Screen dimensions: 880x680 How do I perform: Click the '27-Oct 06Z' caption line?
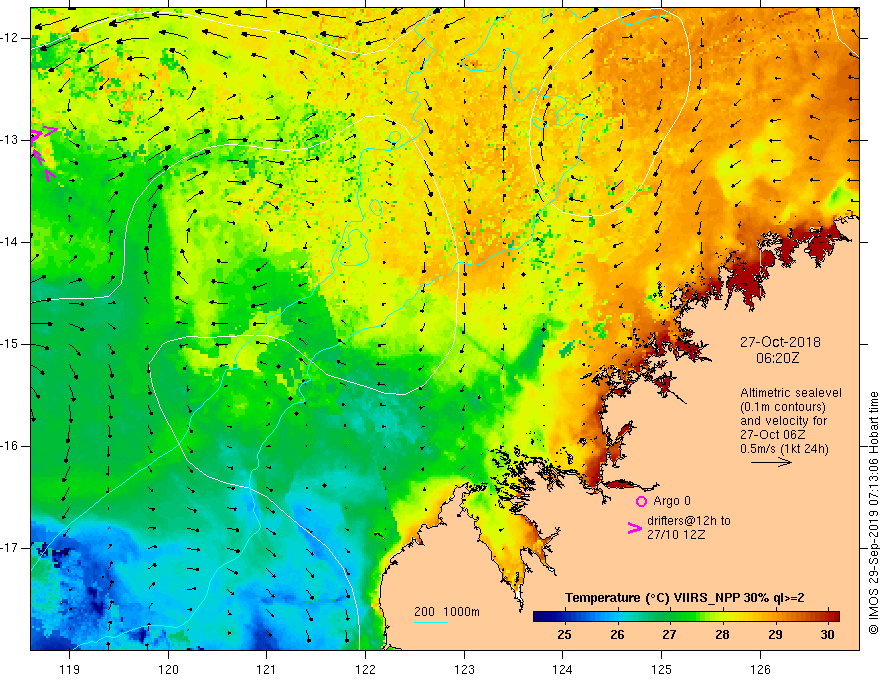pos(773,435)
